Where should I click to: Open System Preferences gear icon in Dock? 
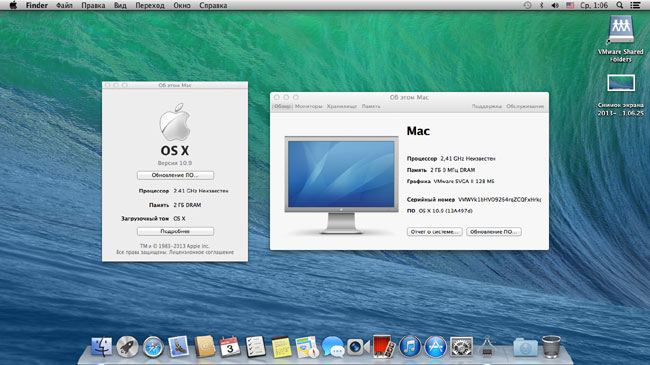pyautogui.click(x=461, y=347)
